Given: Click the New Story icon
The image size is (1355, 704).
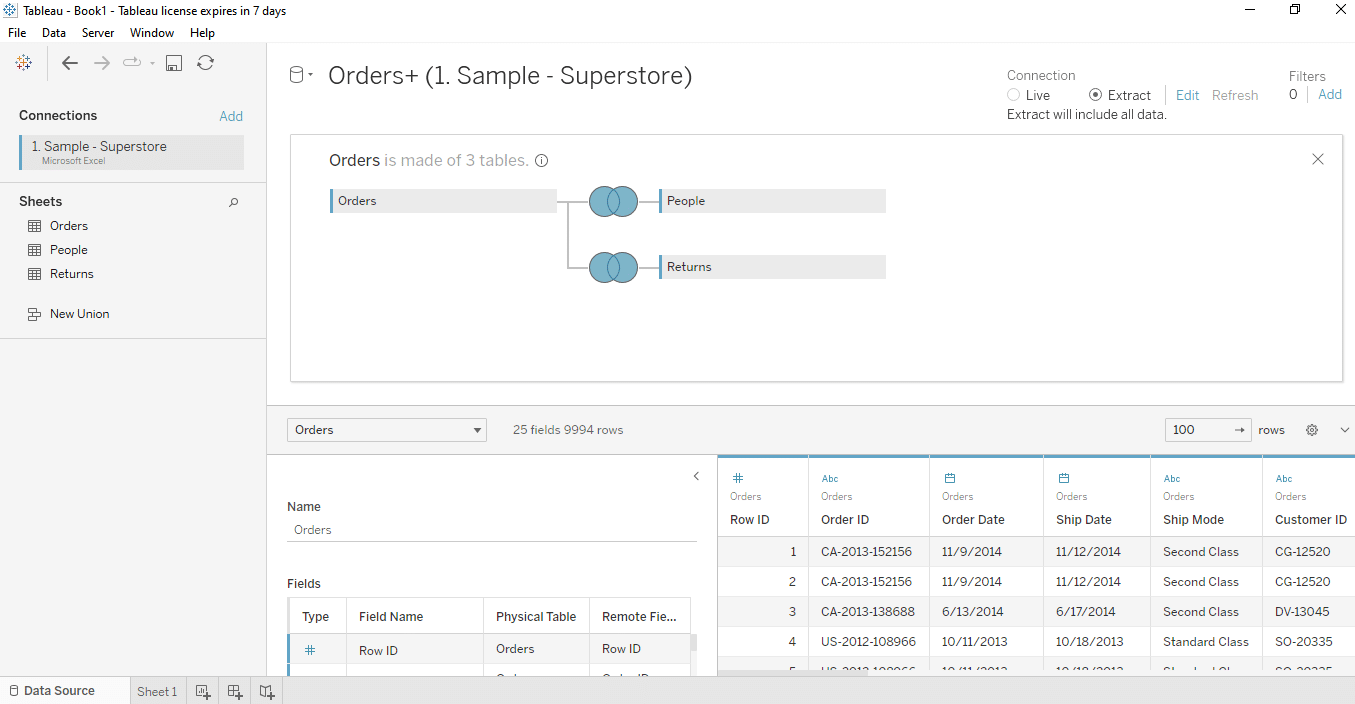Looking at the screenshot, I should point(266,690).
